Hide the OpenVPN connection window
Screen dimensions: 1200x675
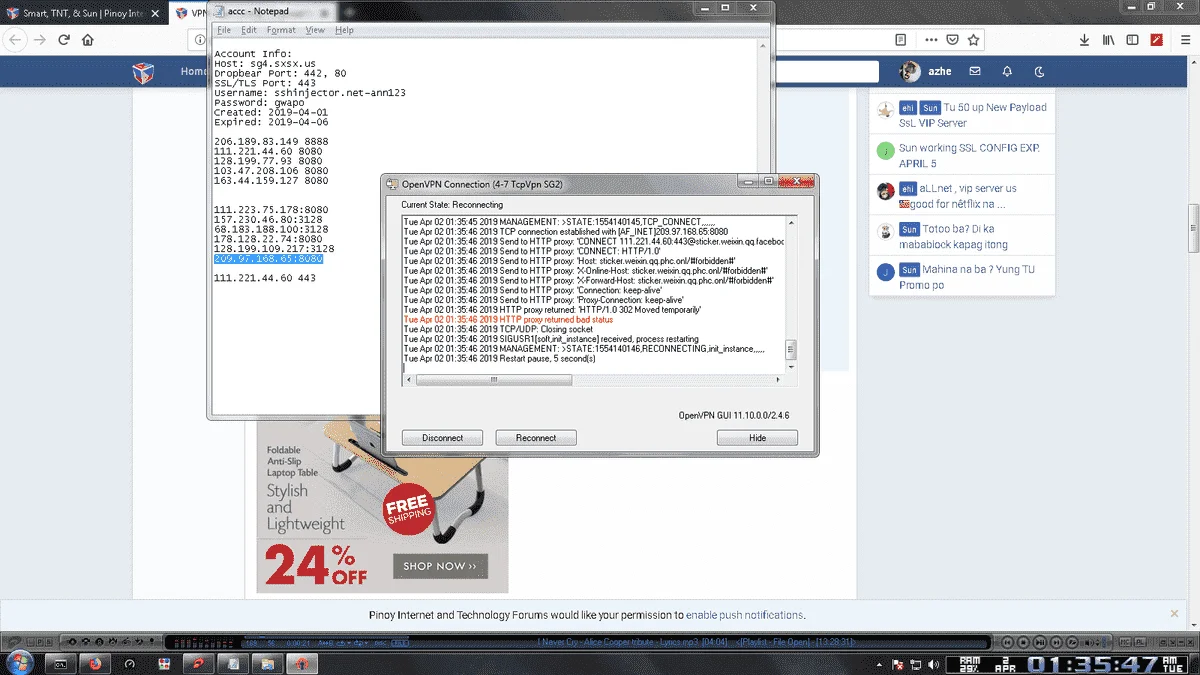(757, 438)
